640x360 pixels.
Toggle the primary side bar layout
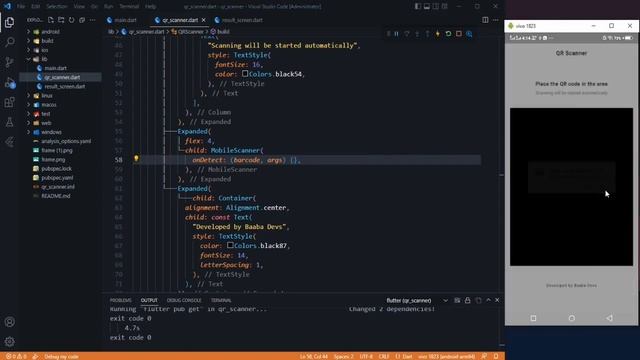[418, 6]
